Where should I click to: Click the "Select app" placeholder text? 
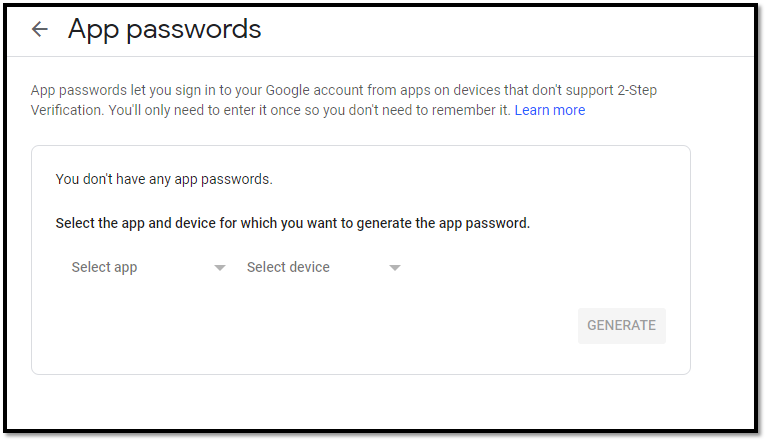pos(104,267)
